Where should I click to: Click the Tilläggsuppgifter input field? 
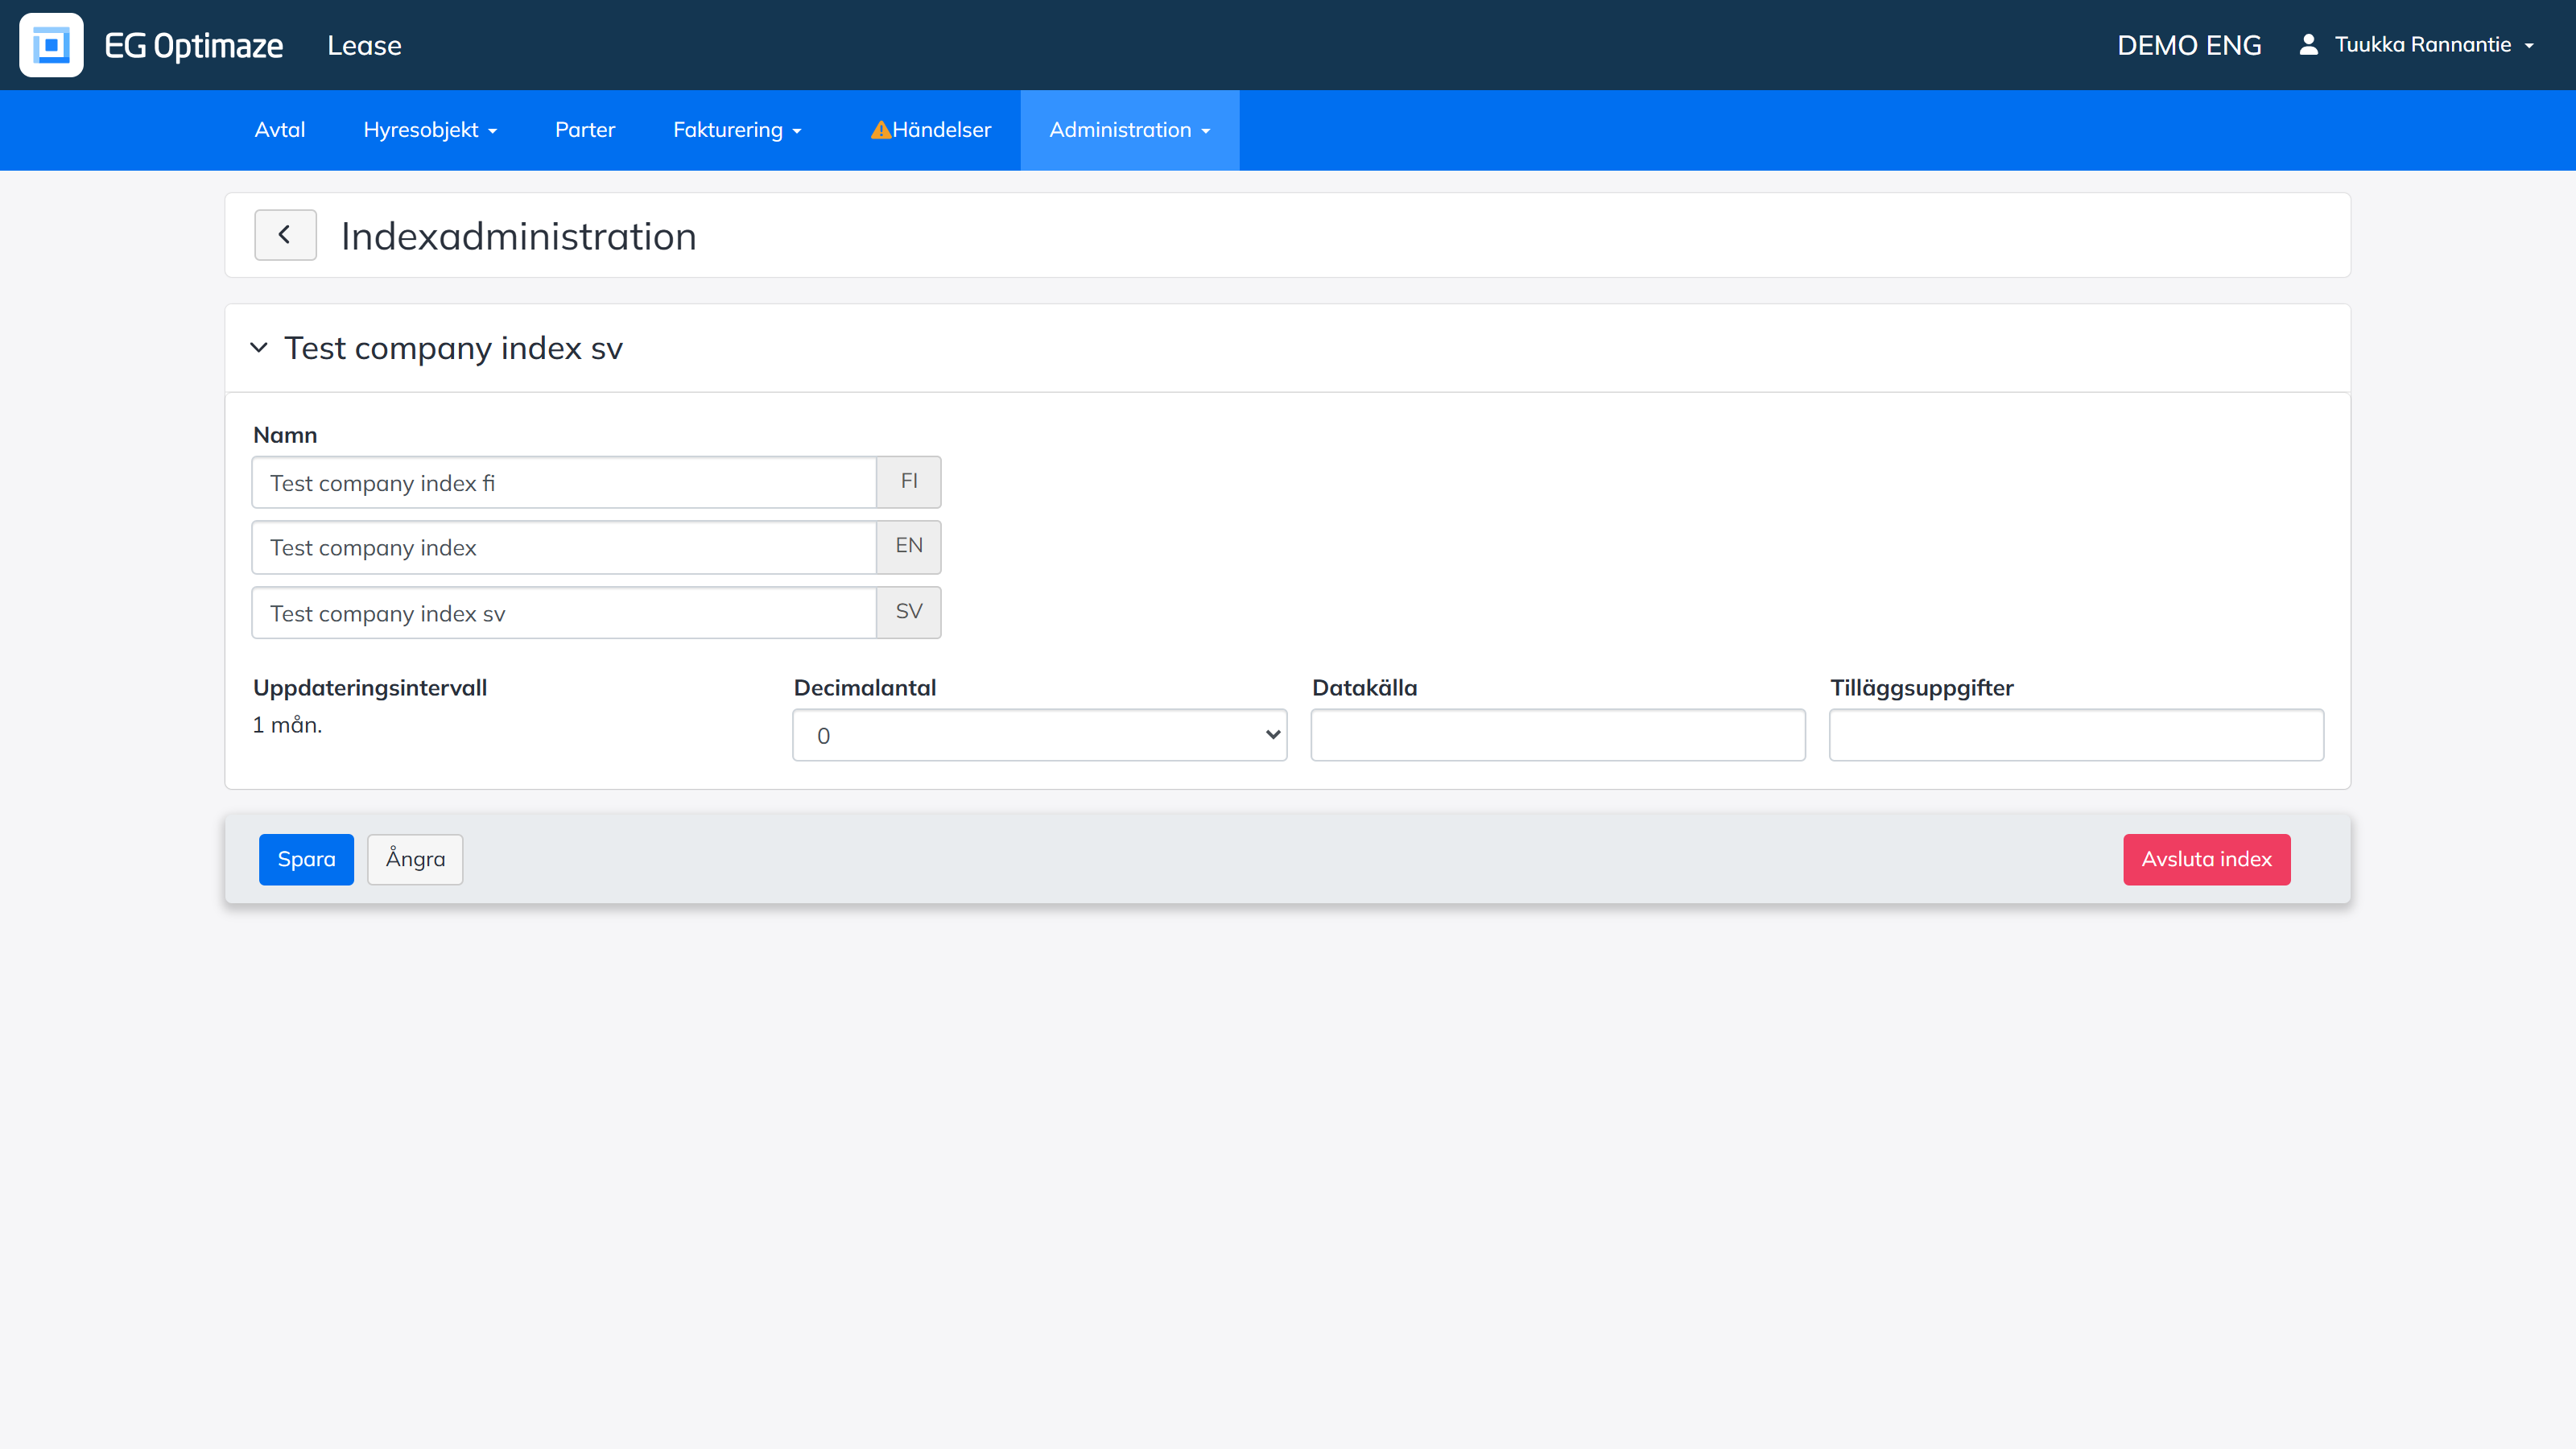click(x=2076, y=735)
